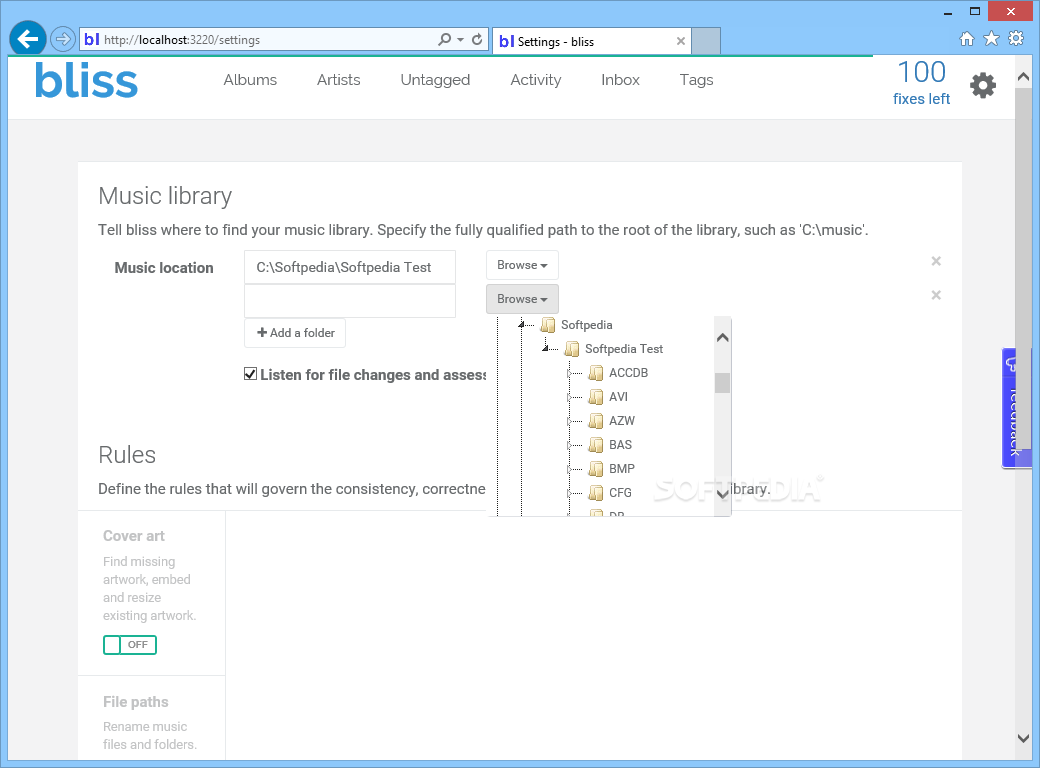Select the AVI folder label
The image size is (1040, 768).
pyautogui.click(x=618, y=397)
